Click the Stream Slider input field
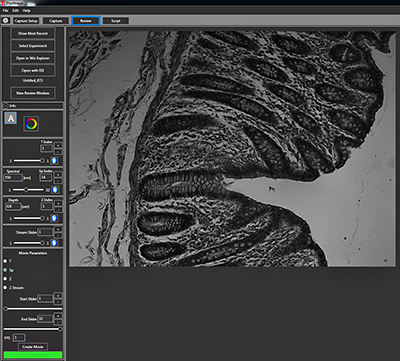This screenshot has width=400, height=361. [45, 232]
